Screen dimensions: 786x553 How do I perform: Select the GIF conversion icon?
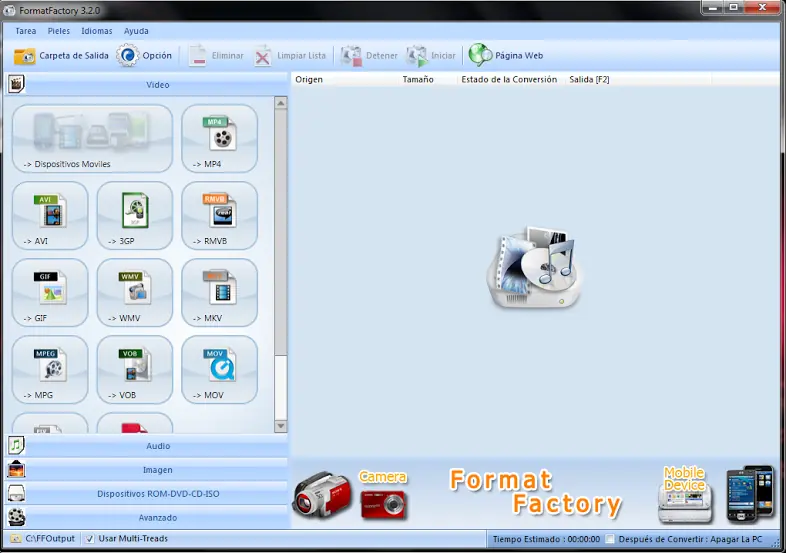50,293
